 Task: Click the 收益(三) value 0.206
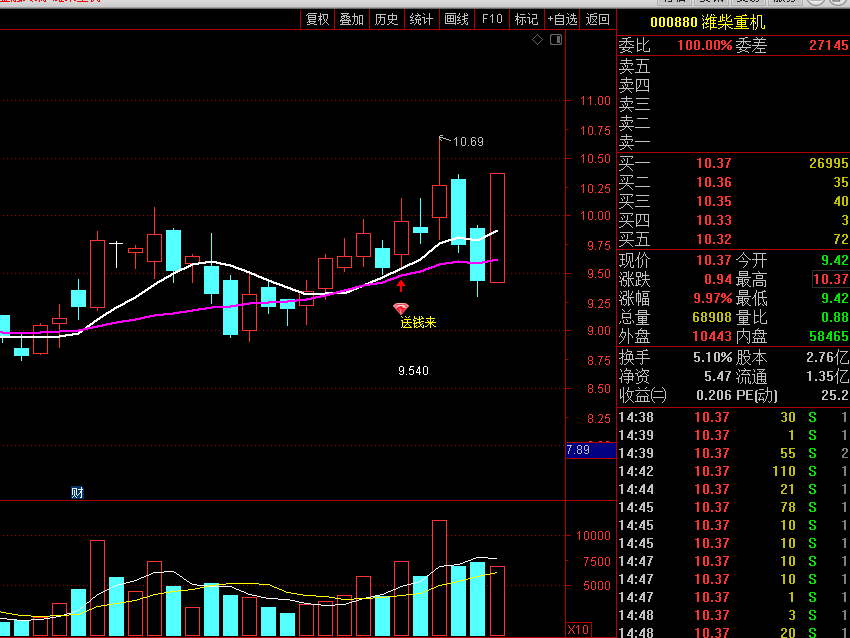click(x=714, y=396)
